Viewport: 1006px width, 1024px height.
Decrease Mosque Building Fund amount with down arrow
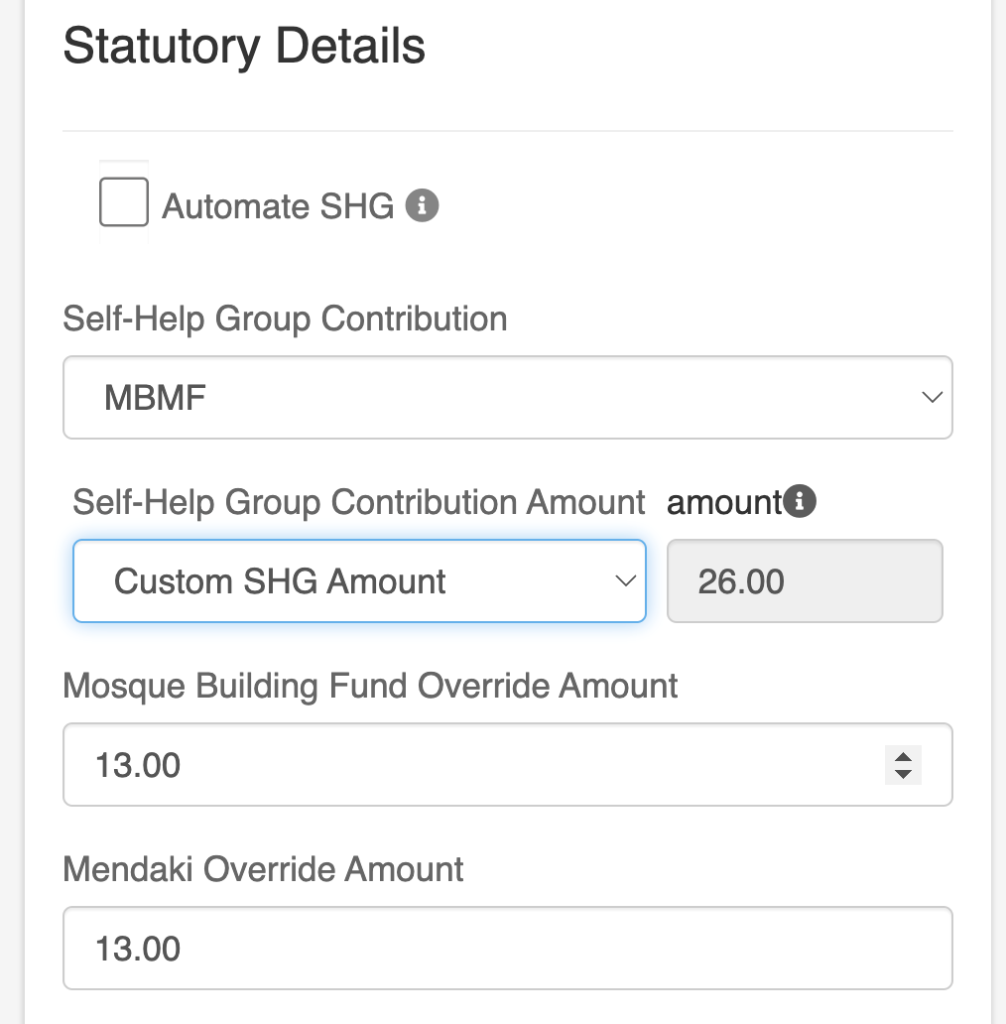(x=903, y=773)
